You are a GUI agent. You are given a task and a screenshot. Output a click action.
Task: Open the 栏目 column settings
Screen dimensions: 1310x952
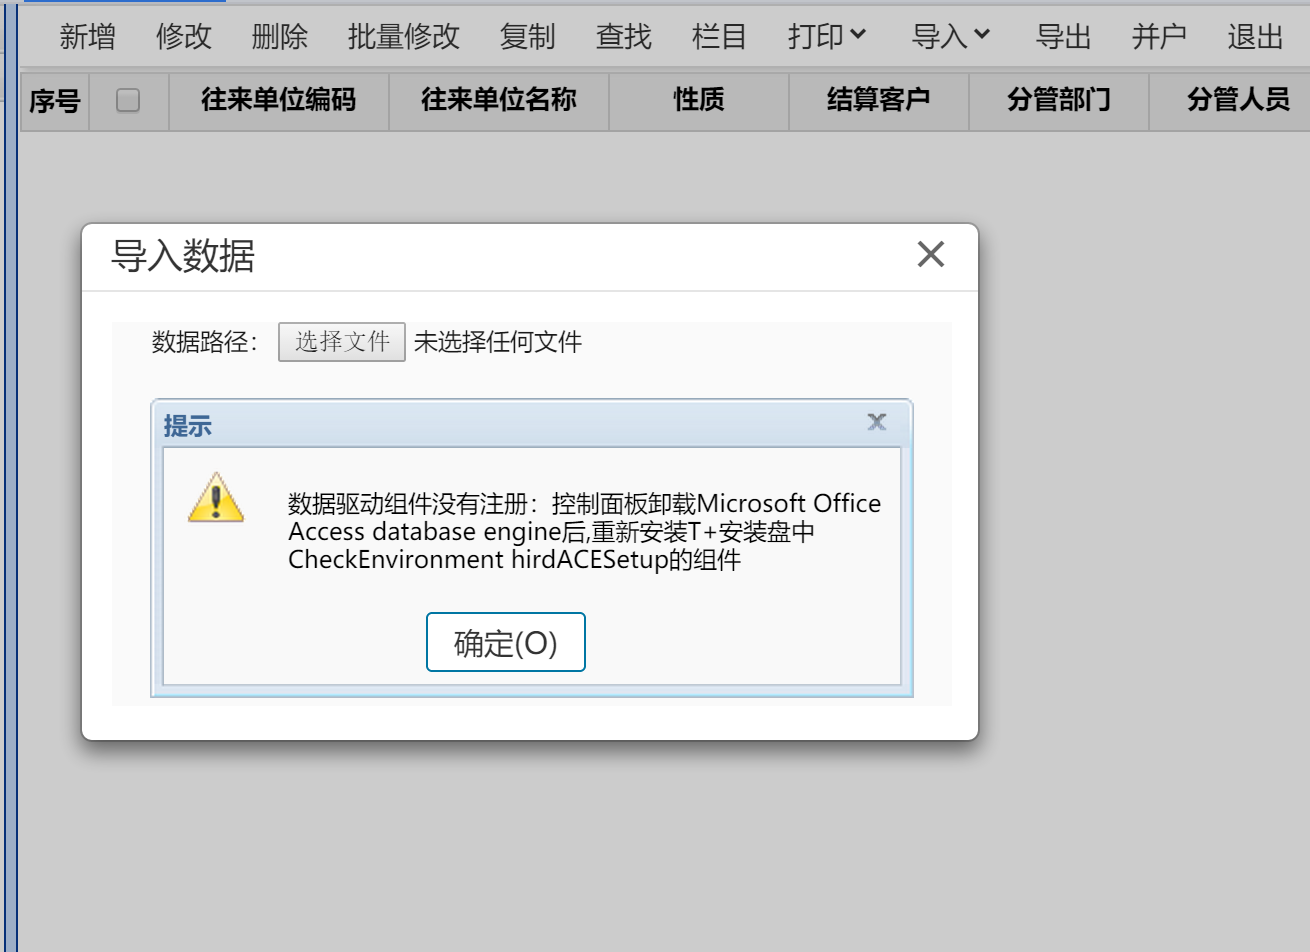(x=719, y=37)
